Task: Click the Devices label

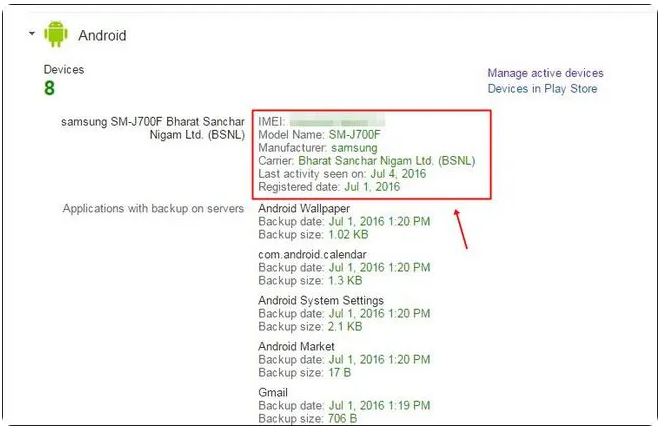Action: pyautogui.click(x=64, y=69)
